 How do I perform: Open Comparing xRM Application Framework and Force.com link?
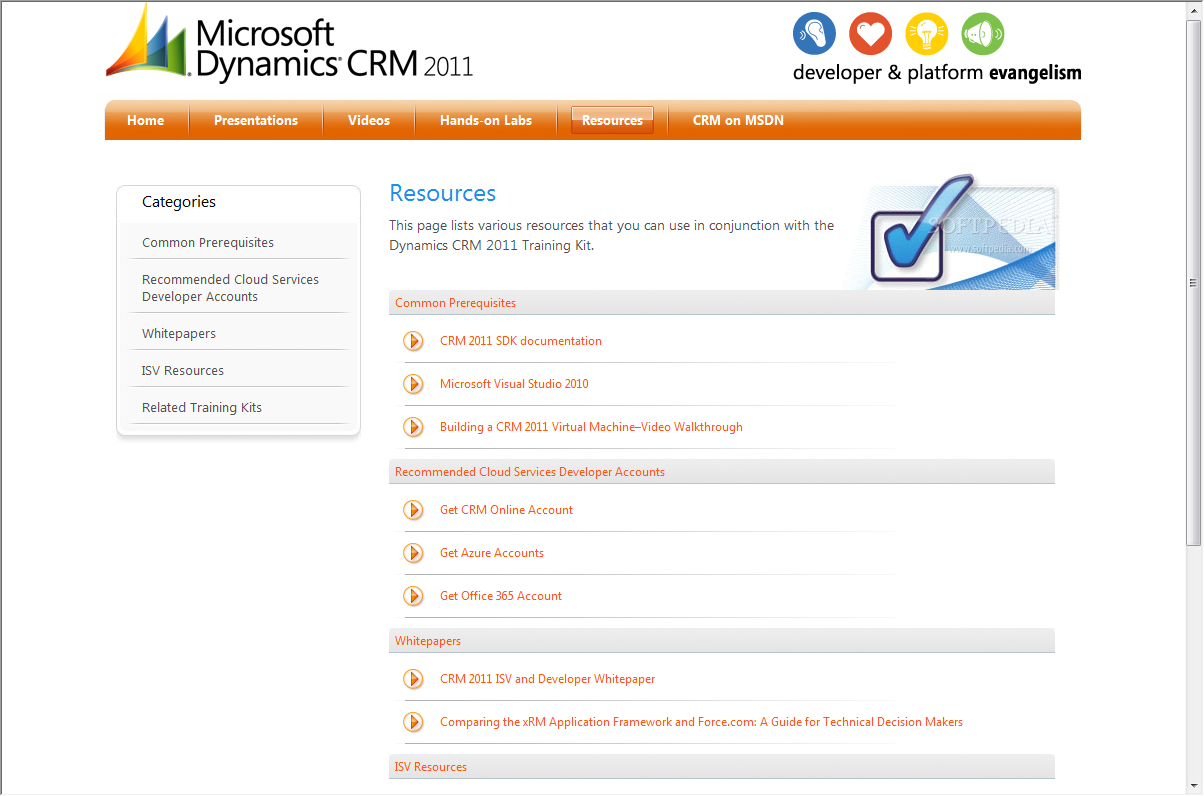701,722
